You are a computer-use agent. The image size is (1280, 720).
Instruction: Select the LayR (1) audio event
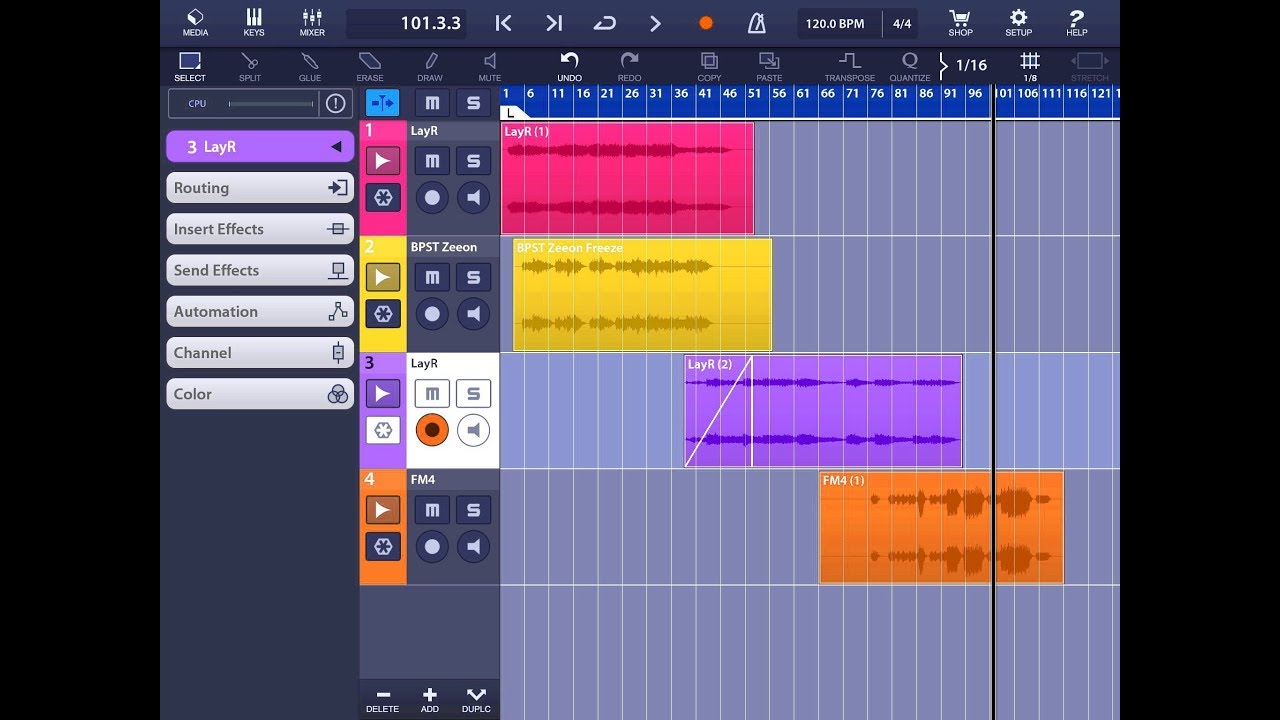[x=627, y=178]
